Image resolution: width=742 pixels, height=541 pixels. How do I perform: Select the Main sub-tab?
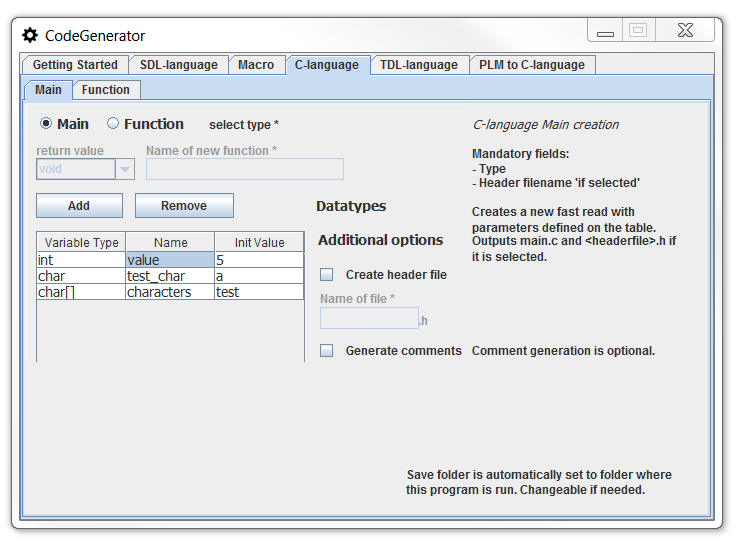pos(48,90)
